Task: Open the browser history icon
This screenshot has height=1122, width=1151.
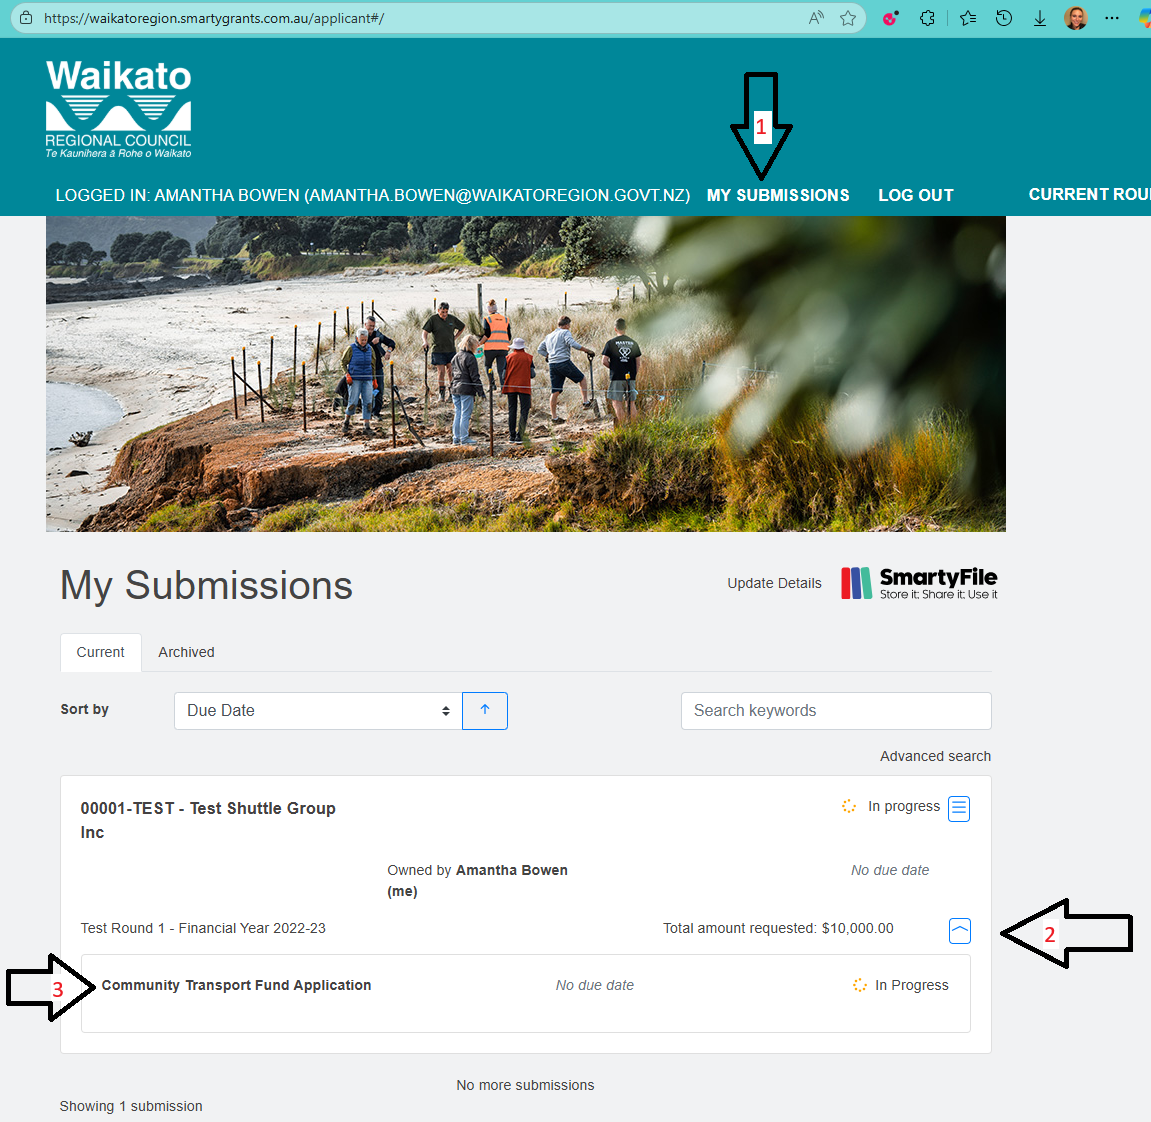Action: click(x=1003, y=18)
